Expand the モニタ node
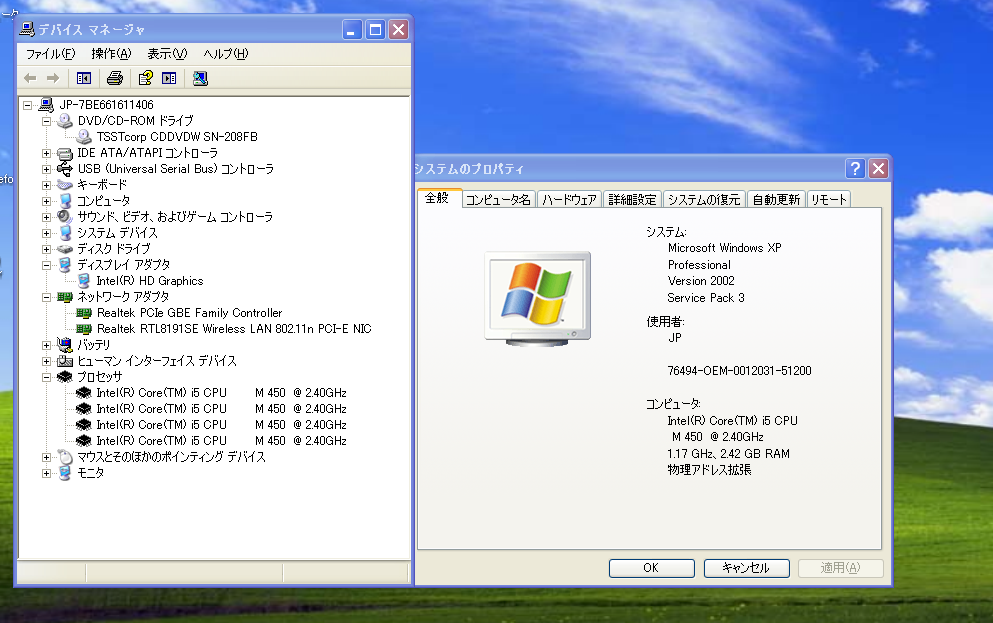This screenshot has height=623, width=993. (46, 473)
